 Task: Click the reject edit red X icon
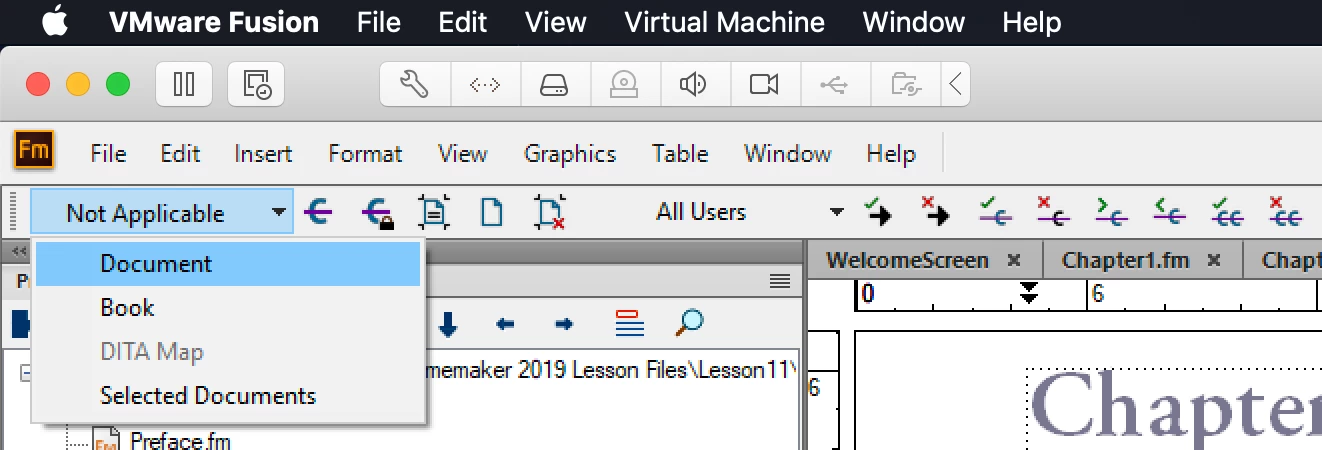click(x=1054, y=211)
